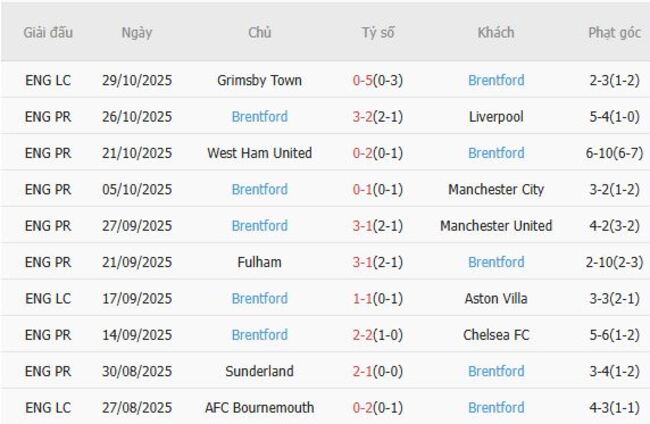Open the Sunderland team link
The image size is (650, 424).
(259, 371)
